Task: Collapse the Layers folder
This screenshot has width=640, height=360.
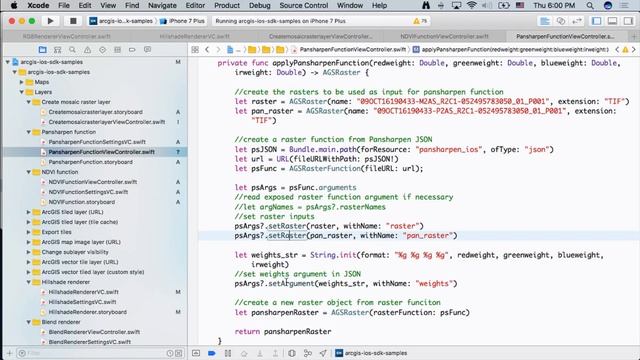Action: (x=22, y=92)
